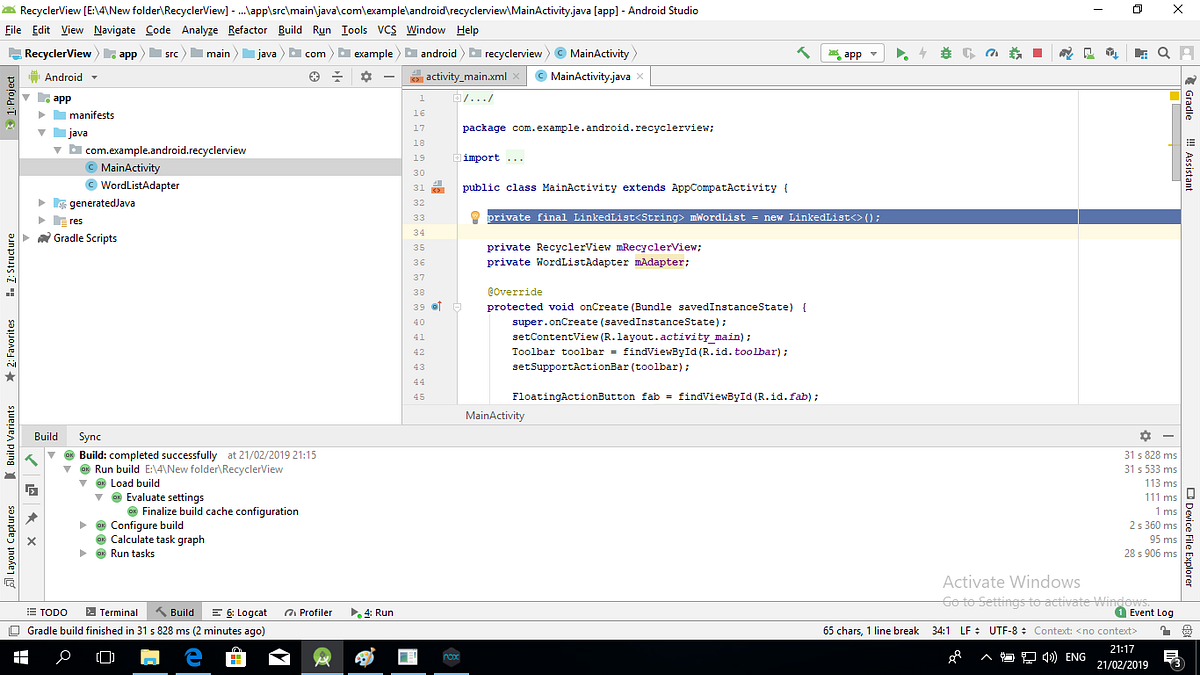Collapse all nodes in the Project panel
The height and width of the screenshot is (675, 1200).
[x=337, y=75]
